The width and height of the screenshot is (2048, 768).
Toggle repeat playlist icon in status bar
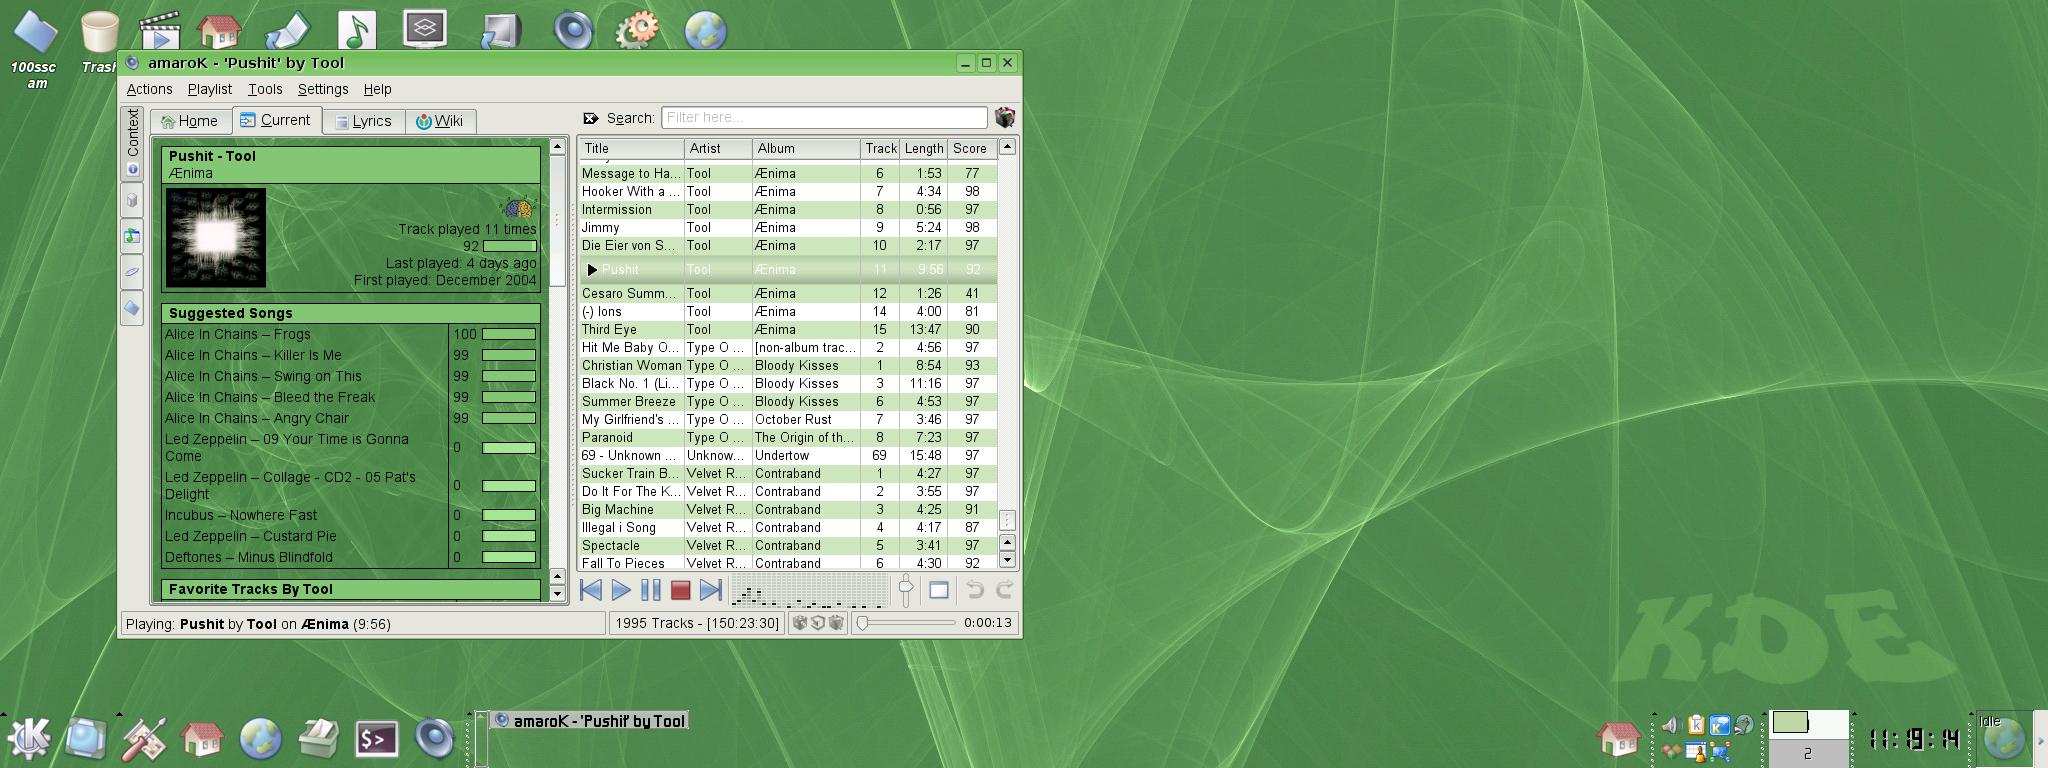tap(836, 623)
